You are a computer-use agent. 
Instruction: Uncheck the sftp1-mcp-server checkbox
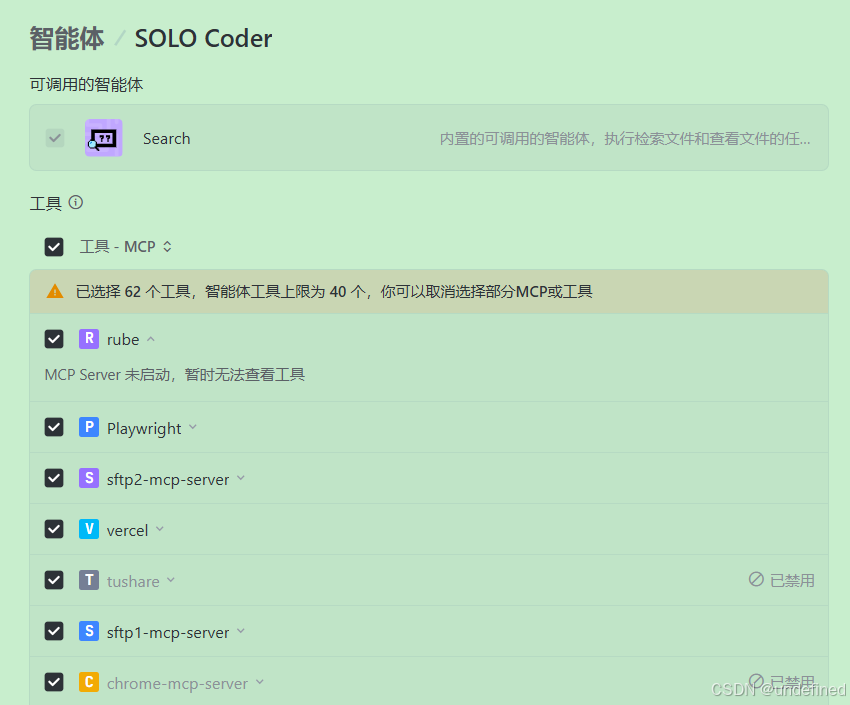[x=54, y=631]
